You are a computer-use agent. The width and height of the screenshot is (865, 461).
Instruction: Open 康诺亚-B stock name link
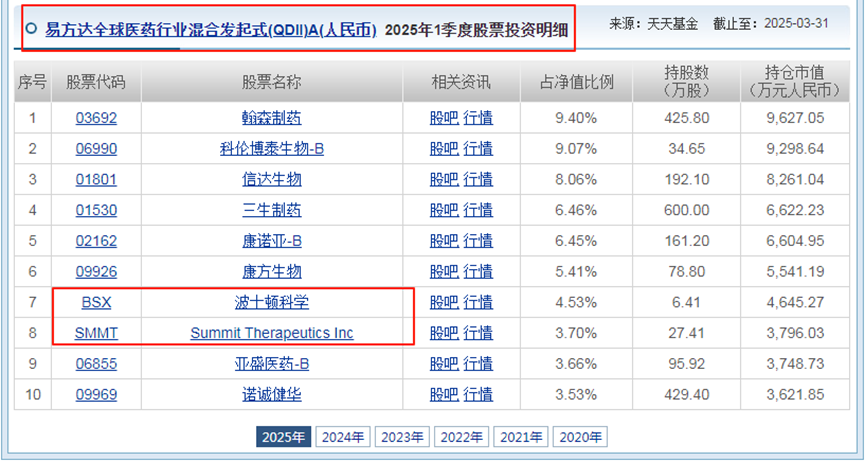[272, 241]
